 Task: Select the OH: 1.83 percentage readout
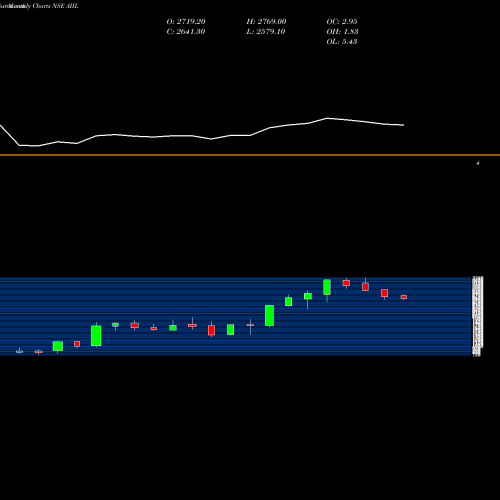[x=342, y=32]
